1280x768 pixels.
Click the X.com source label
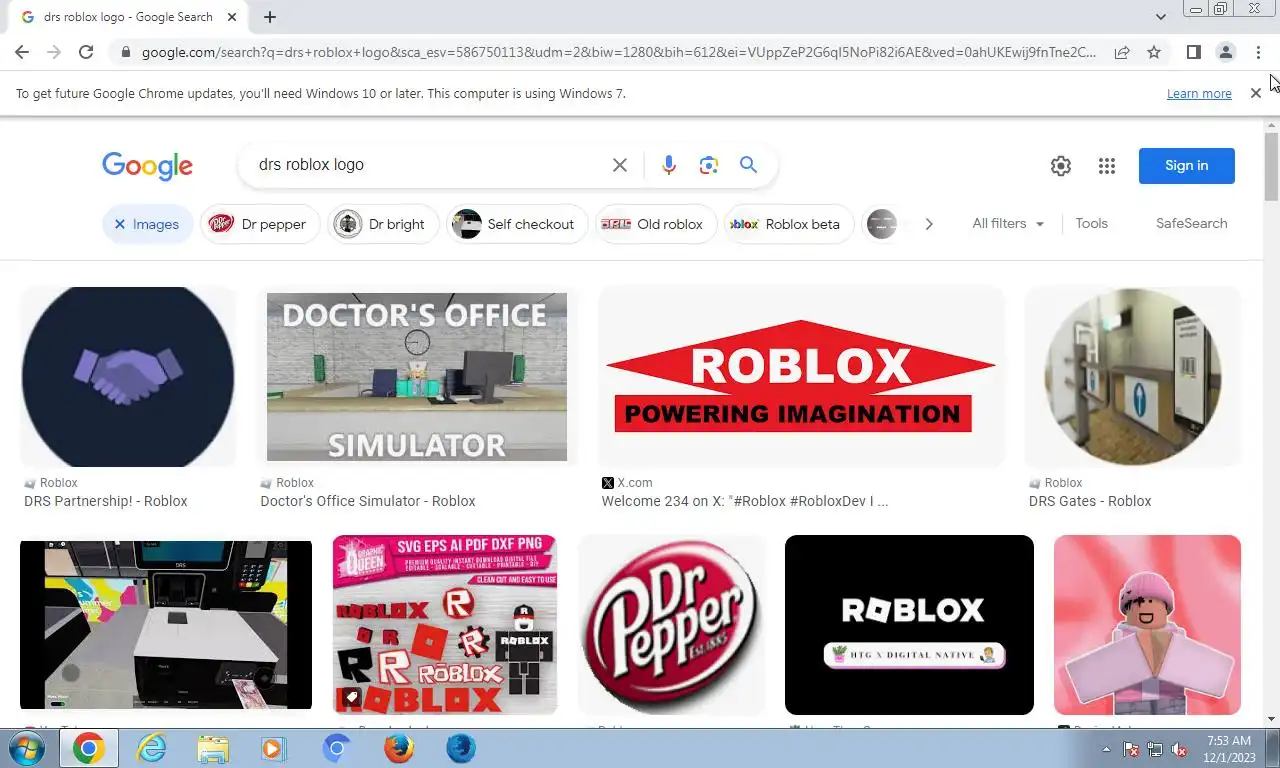point(634,483)
